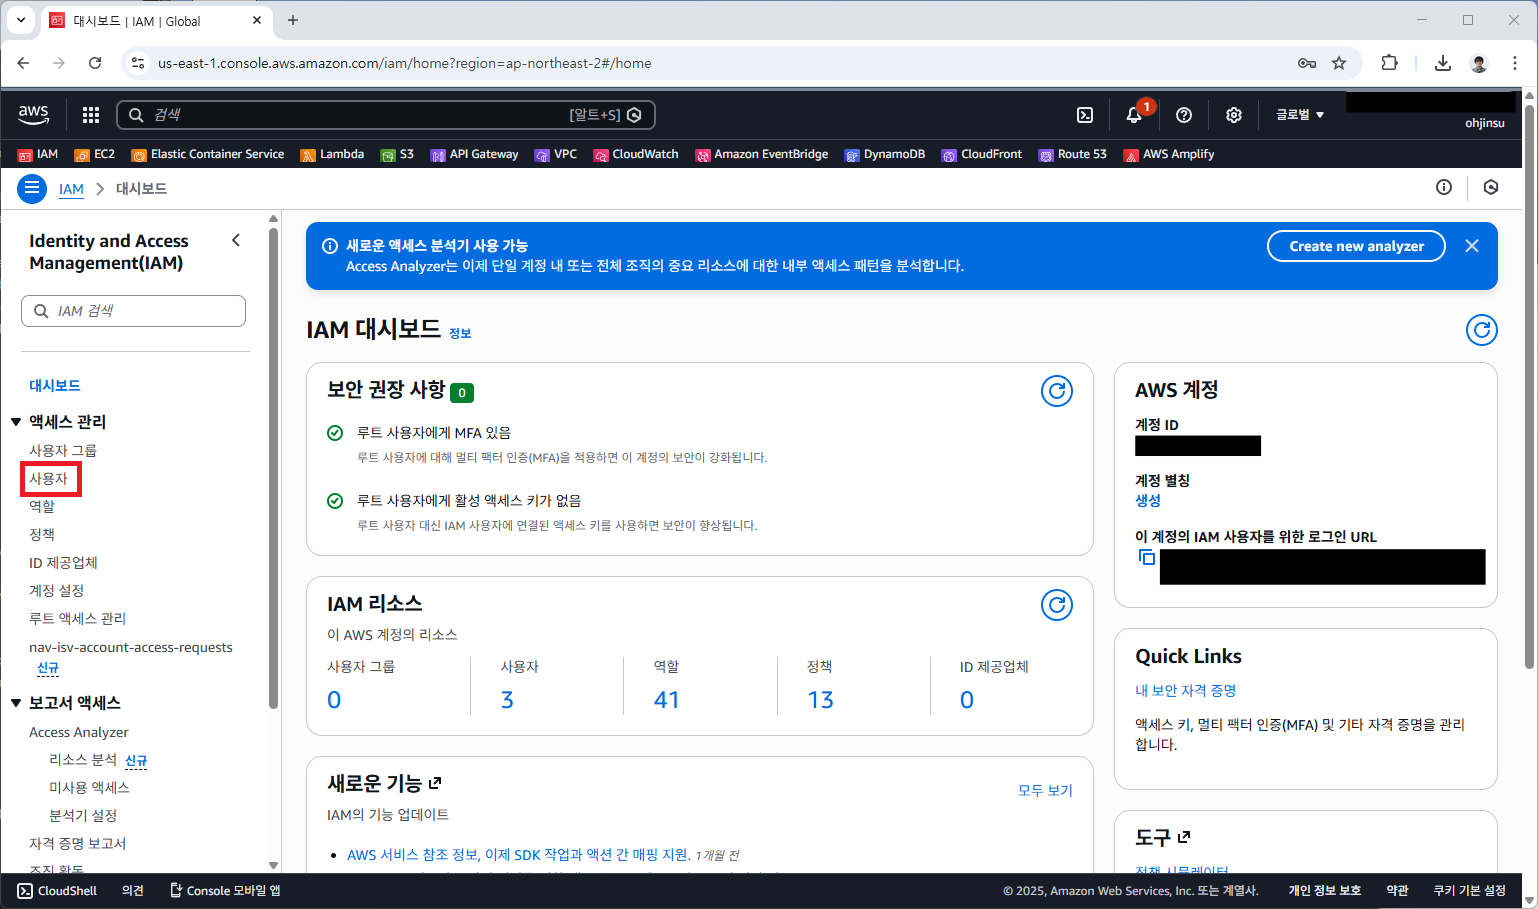Collapse the 액세스 관리 section

16,421
